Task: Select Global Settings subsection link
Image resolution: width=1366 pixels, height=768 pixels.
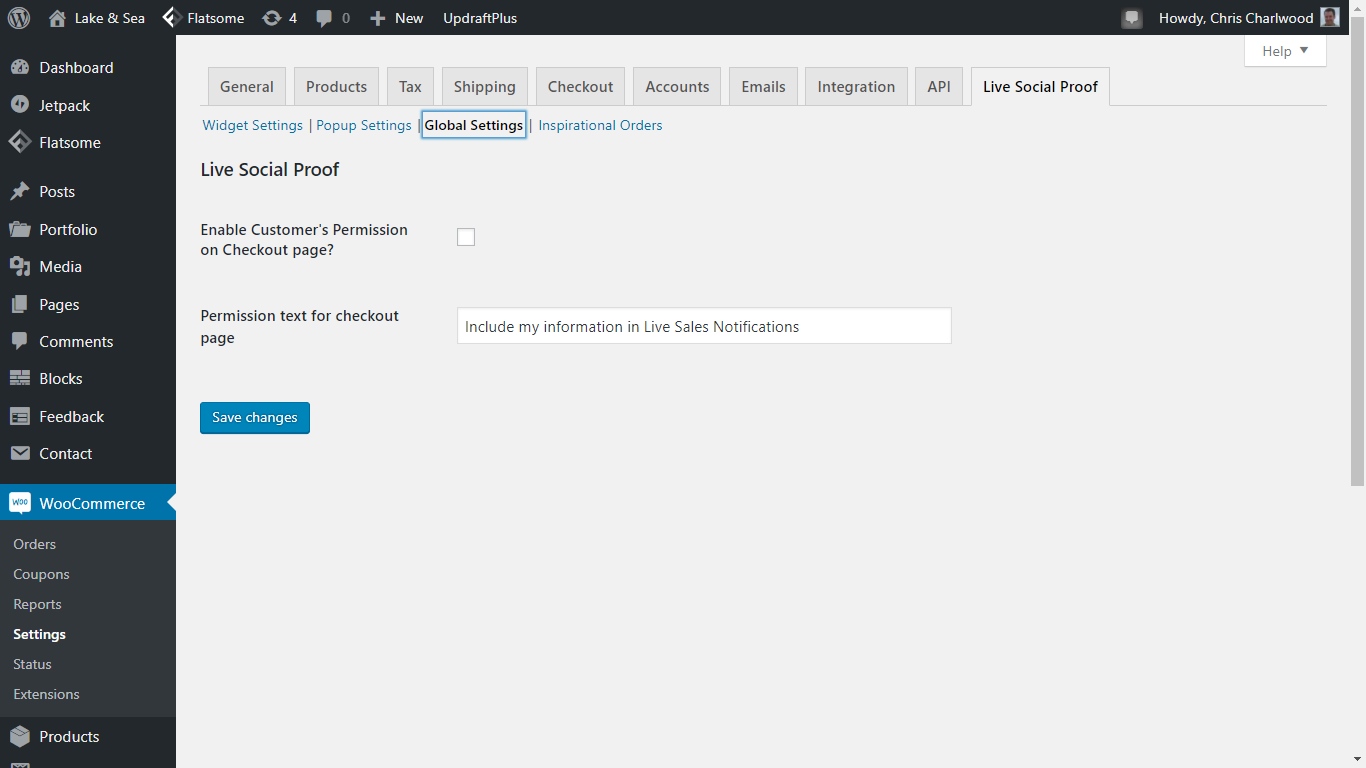Action: click(474, 125)
